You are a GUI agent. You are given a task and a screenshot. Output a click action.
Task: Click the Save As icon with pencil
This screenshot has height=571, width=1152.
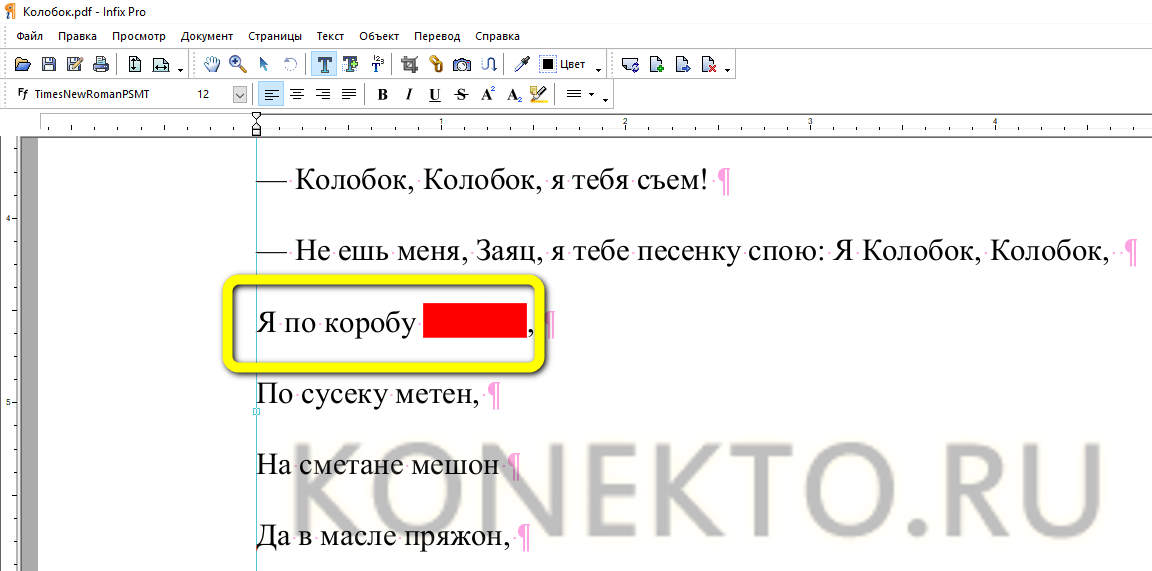point(74,65)
